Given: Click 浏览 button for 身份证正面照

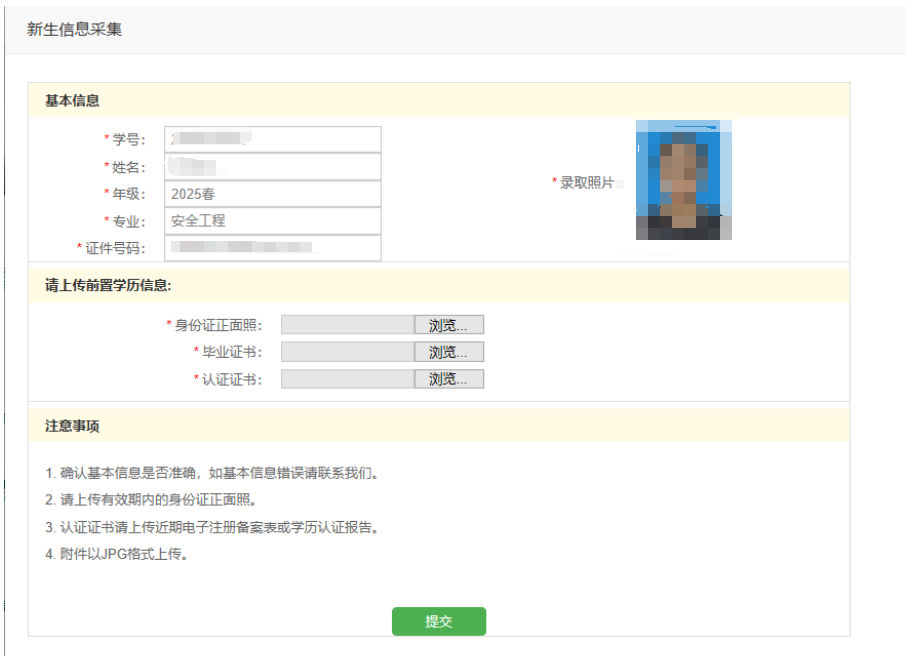Looking at the screenshot, I should (x=449, y=325).
